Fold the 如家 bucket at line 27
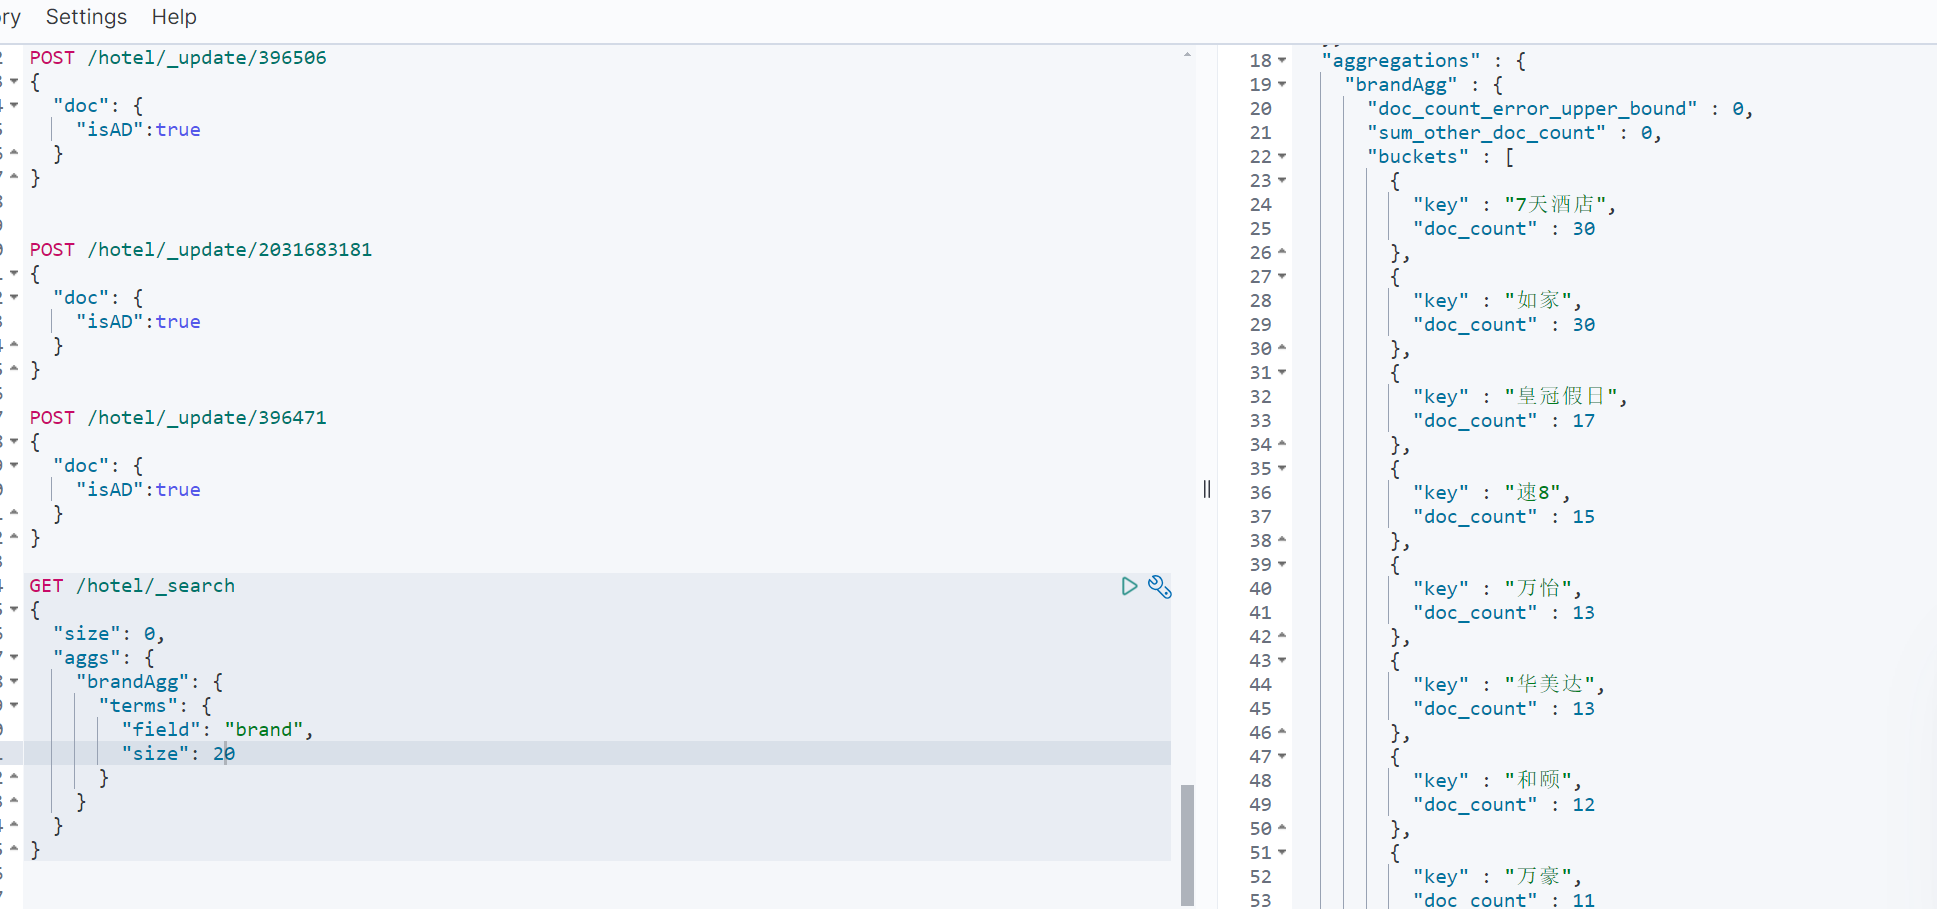The width and height of the screenshot is (1937, 909). (x=1282, y=277)
